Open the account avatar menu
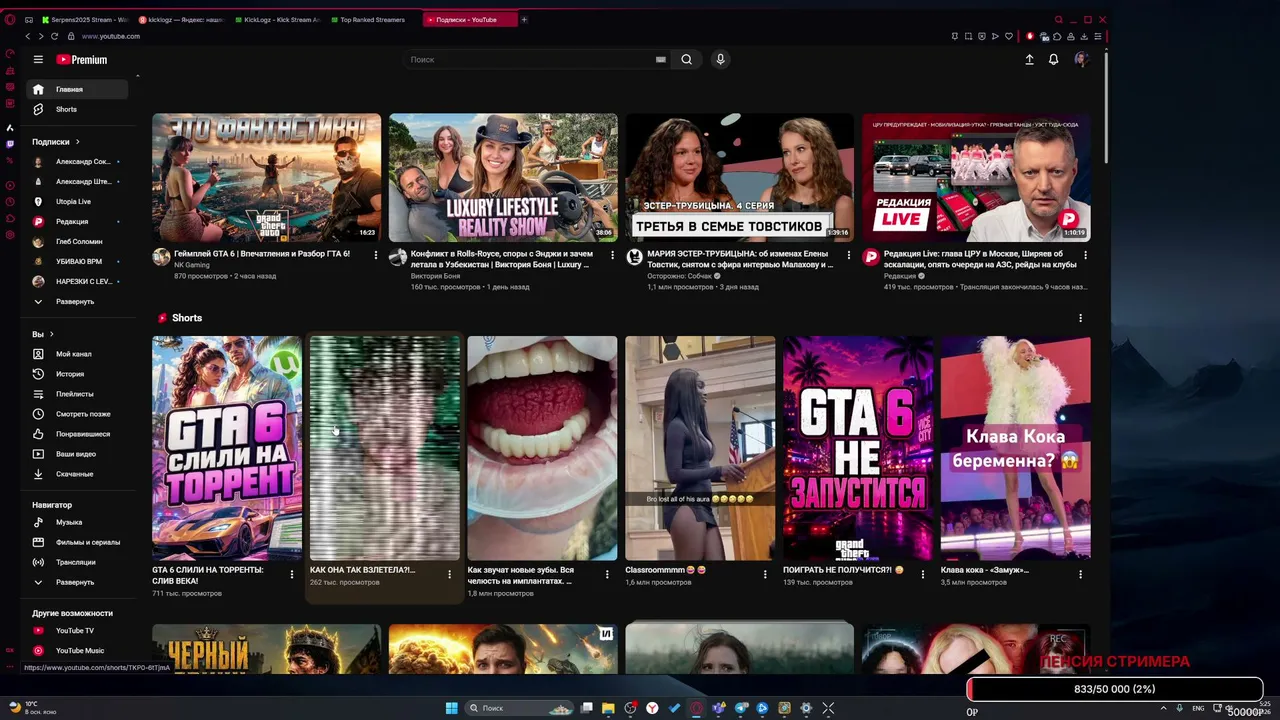 1081,60
